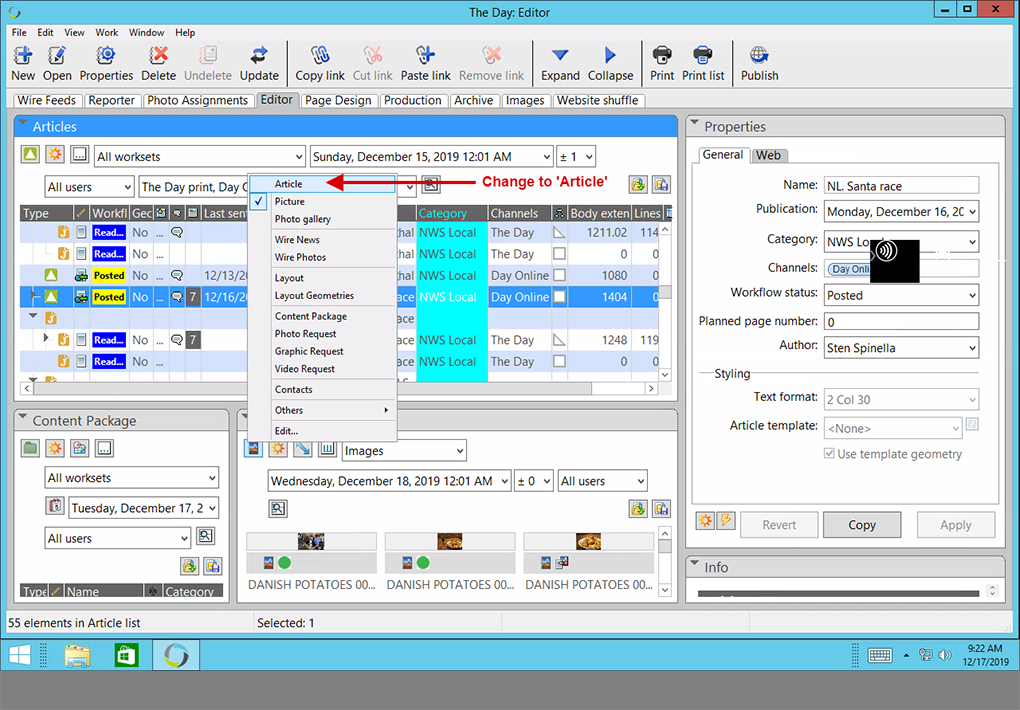This screenshot has height=710, width=1020.
Task: Click the Revert button
Action: (779, 525)
